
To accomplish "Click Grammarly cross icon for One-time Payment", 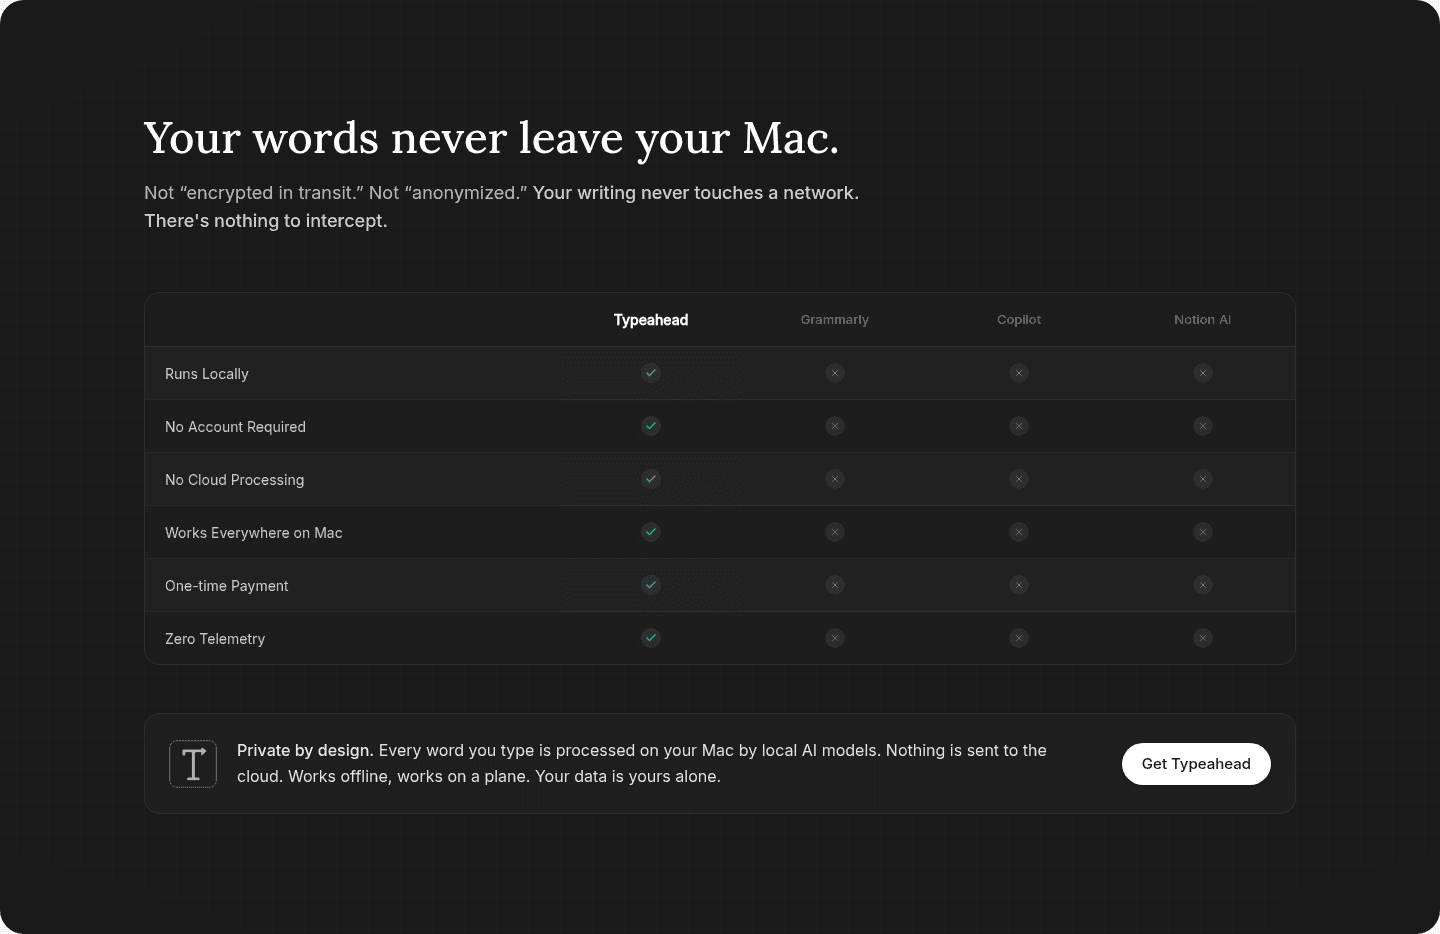I will coord(835,585).
